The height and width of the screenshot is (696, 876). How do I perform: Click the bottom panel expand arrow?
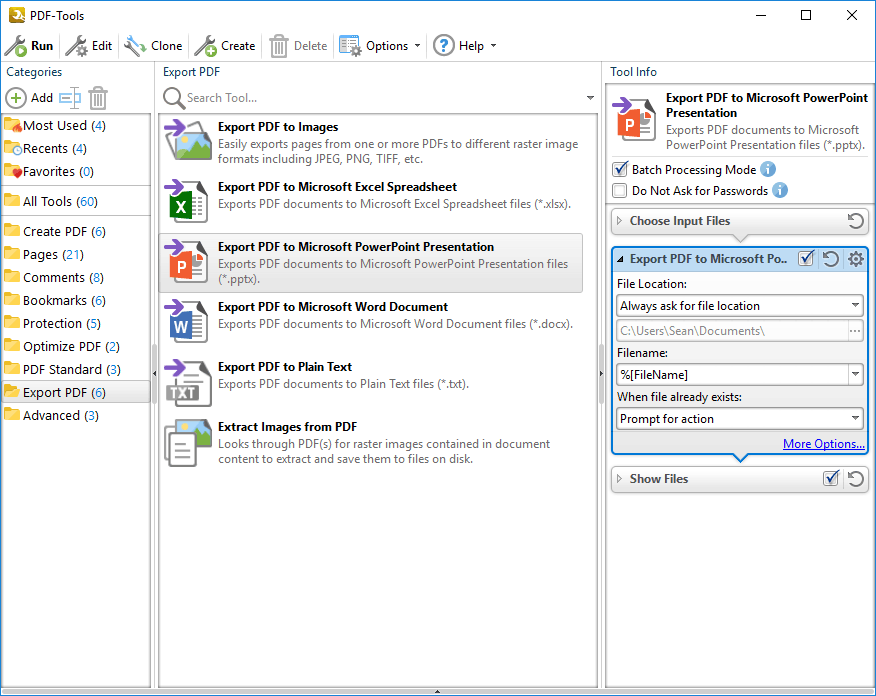[x=437, y=692]
